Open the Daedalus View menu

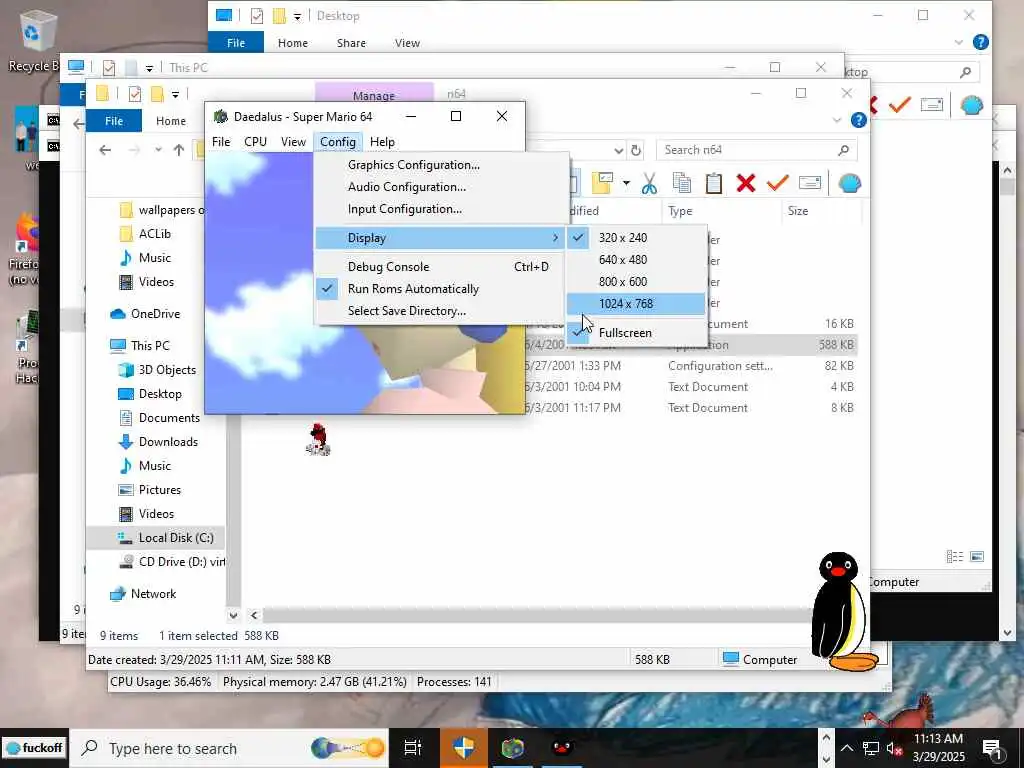(293, 142)
